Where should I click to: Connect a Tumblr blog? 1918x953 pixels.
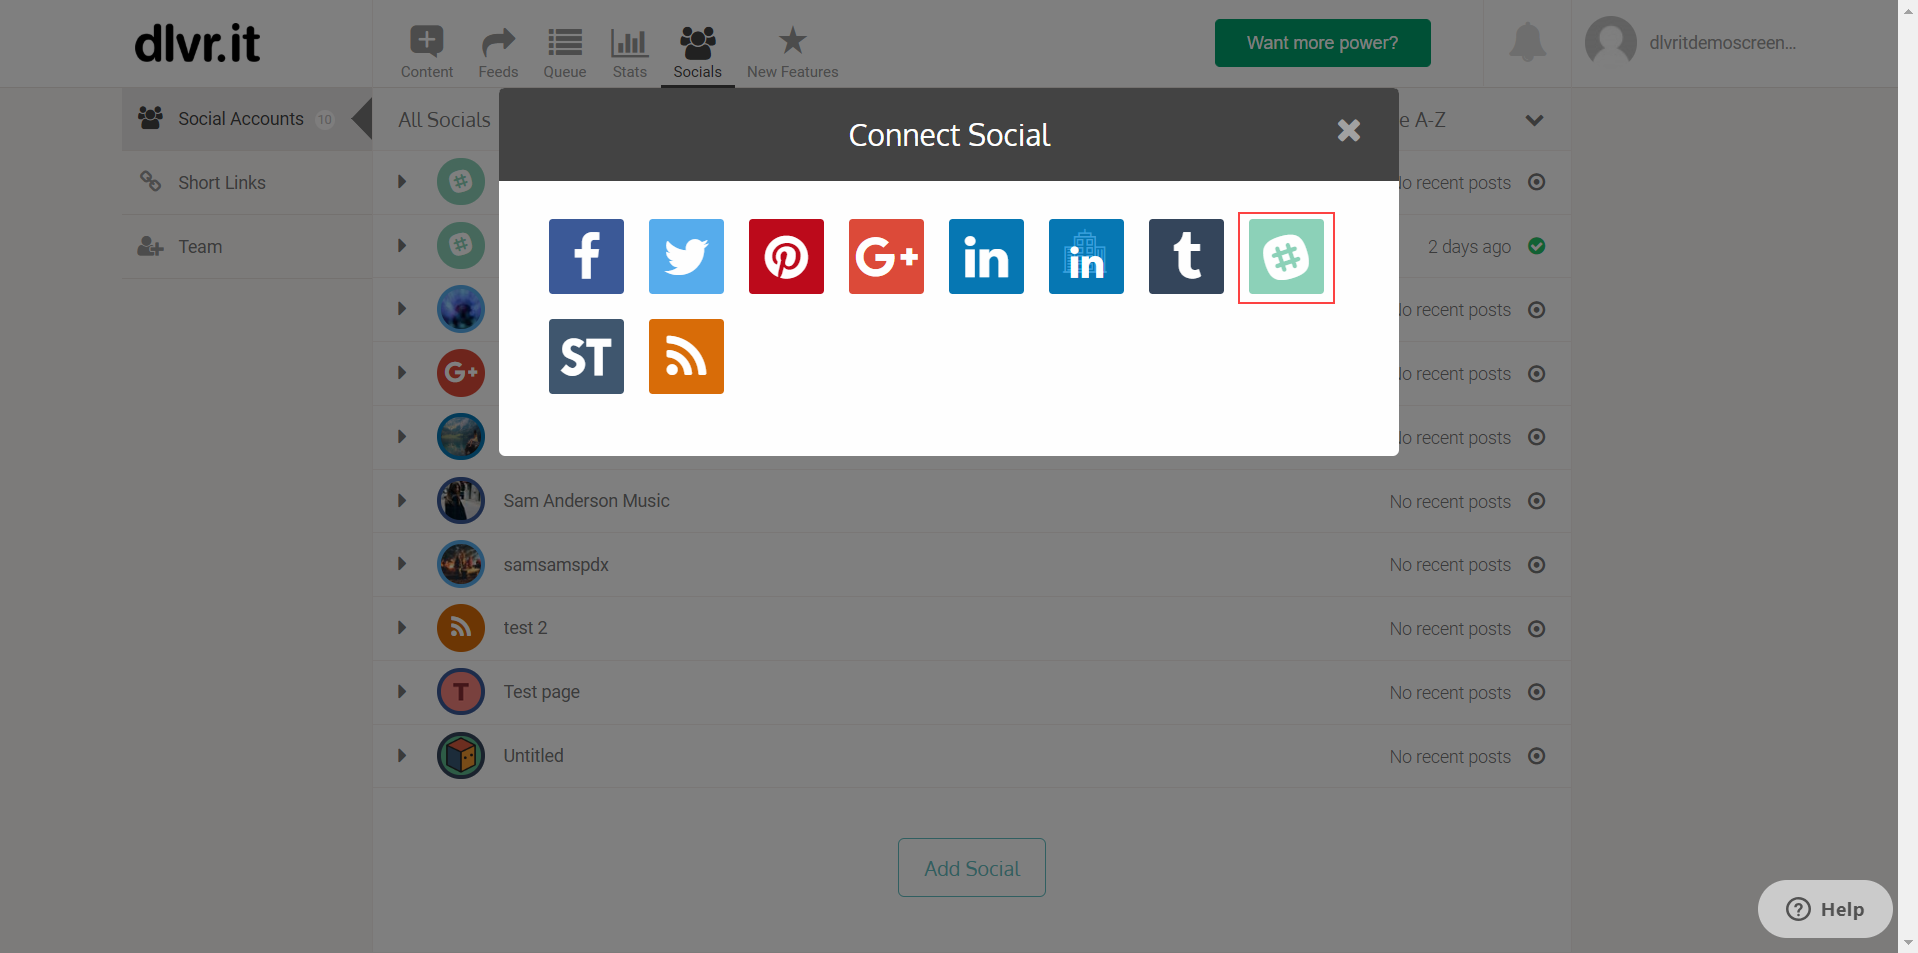[x=1186, y=256]
